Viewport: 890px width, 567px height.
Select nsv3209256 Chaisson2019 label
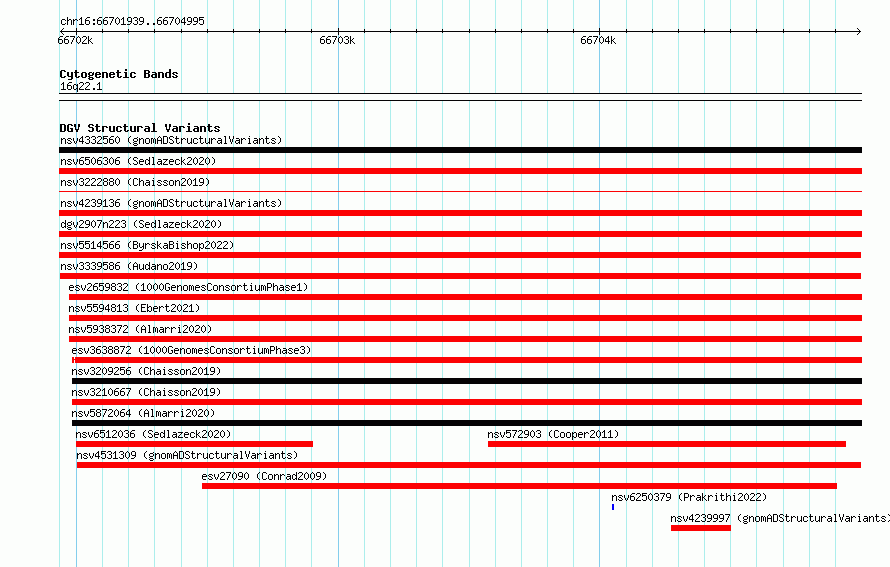click(x=146, y=371)
